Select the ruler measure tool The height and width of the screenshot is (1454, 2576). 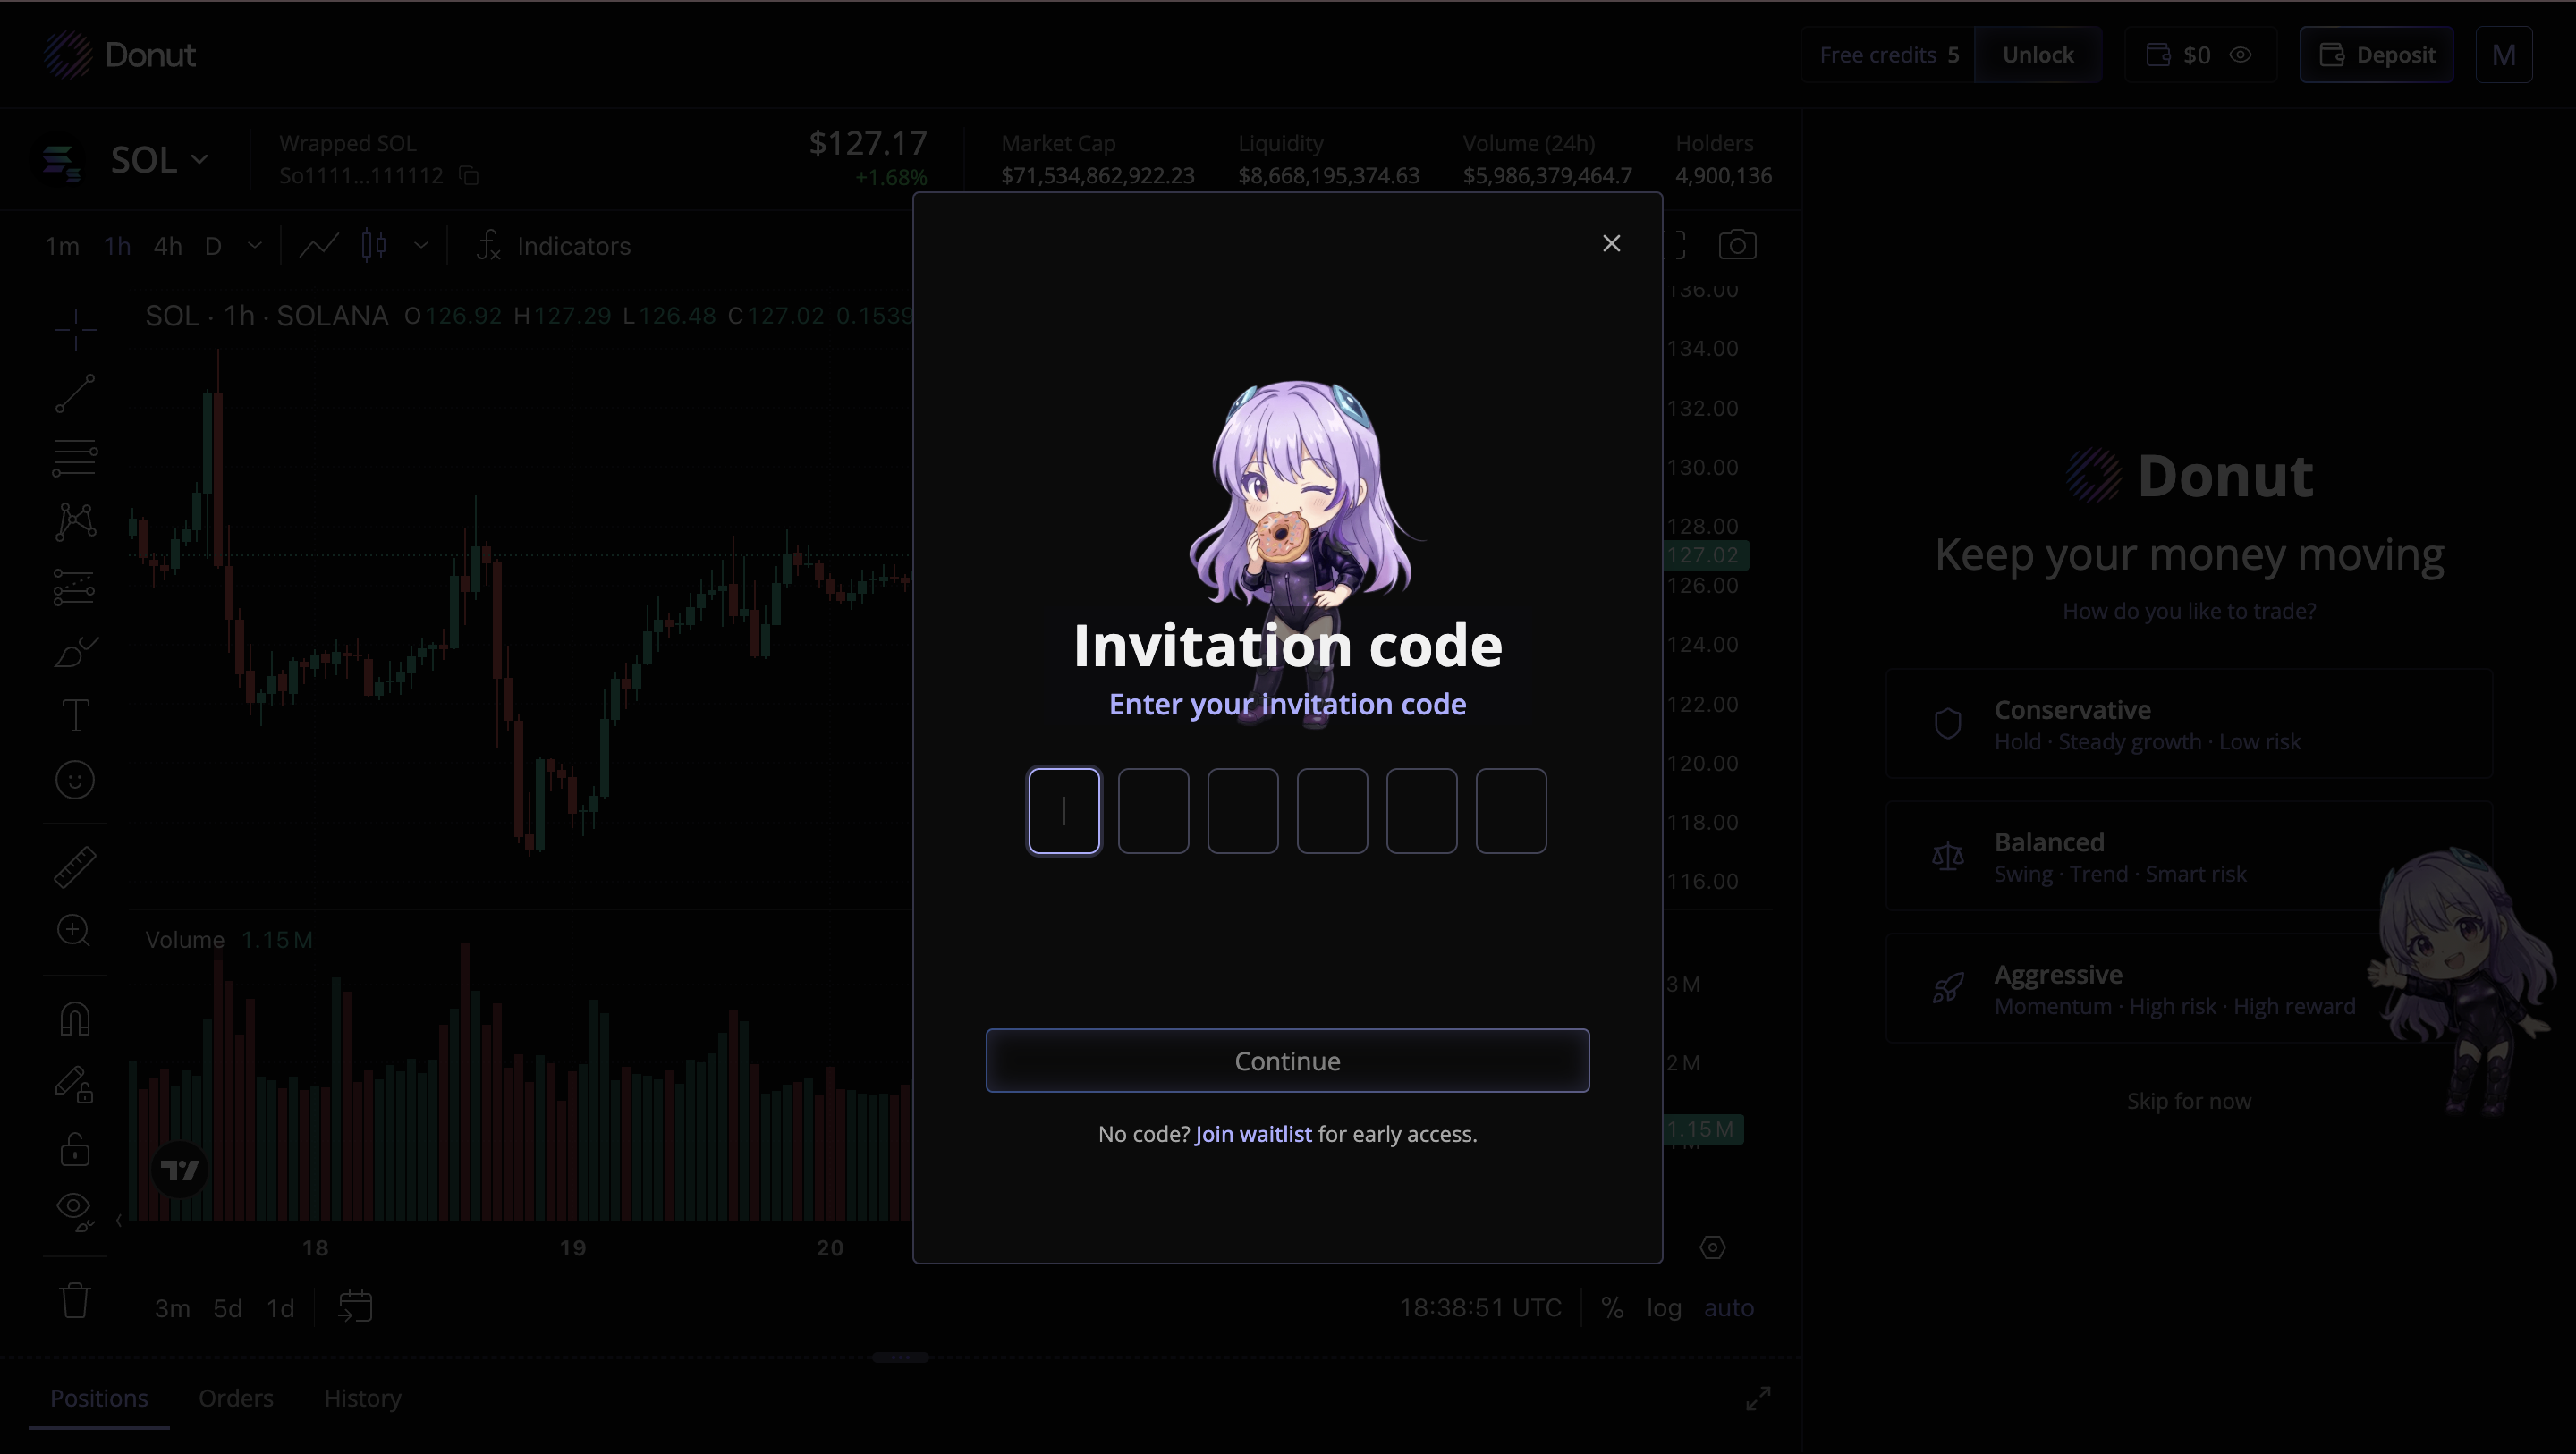coord(75,867)
